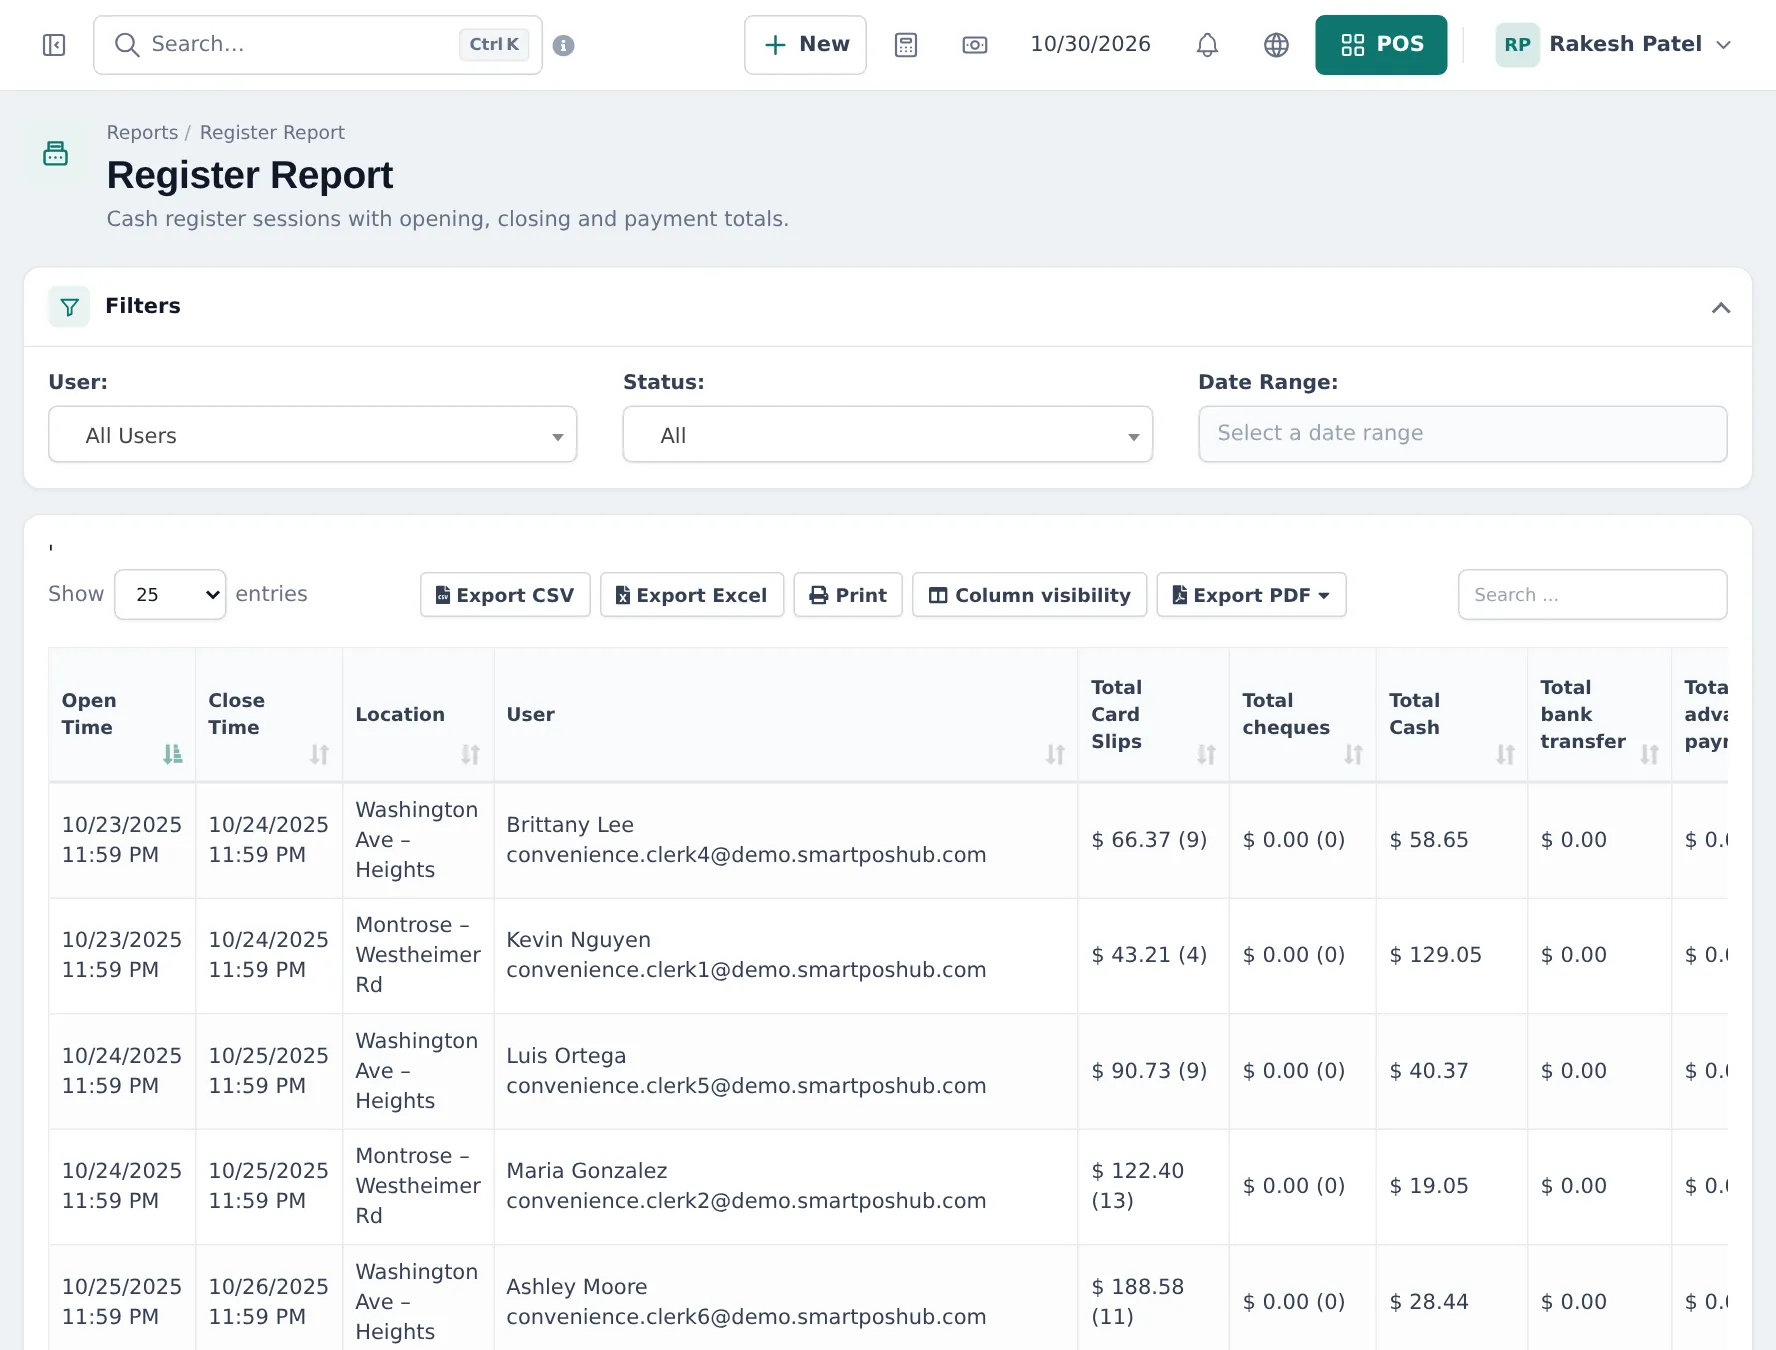This screenshot has height=1350, width=1776.
Task: Select Brittany Lee's user cell
Action: pyautogui.click(x=786, y=840)
